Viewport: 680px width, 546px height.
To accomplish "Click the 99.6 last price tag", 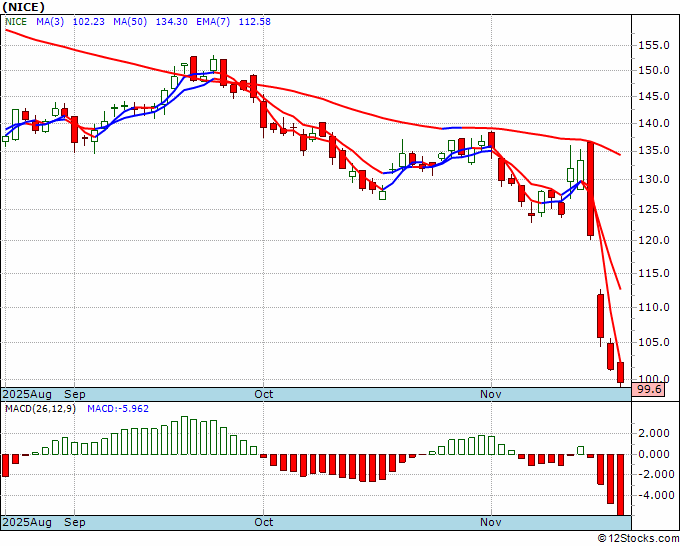I will point(649,389).
